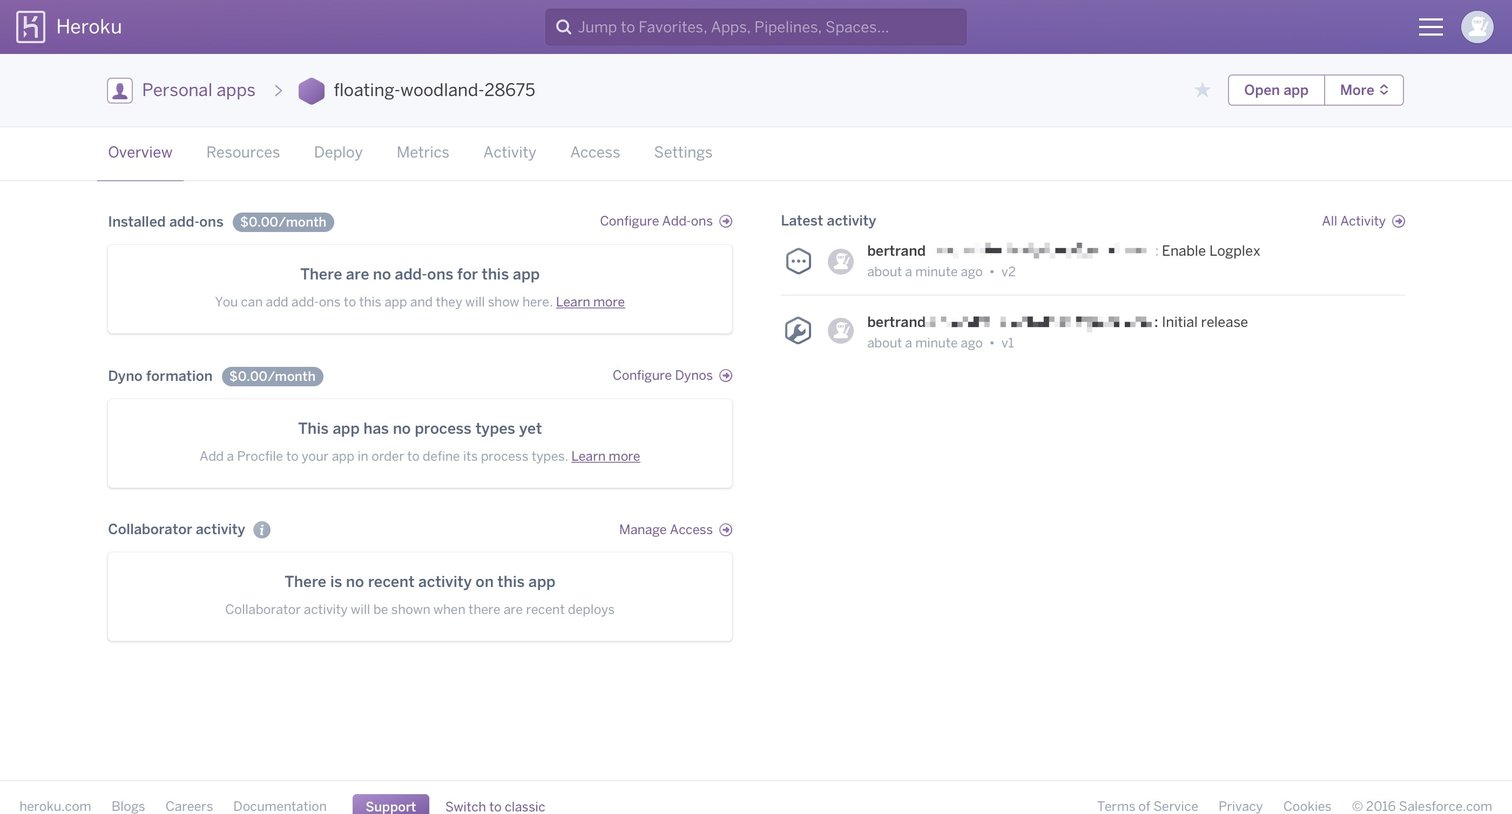This screenshot has height=814, width=1512.
Task: Click Learn more under add-ons
Action: (x=590, y=302)
